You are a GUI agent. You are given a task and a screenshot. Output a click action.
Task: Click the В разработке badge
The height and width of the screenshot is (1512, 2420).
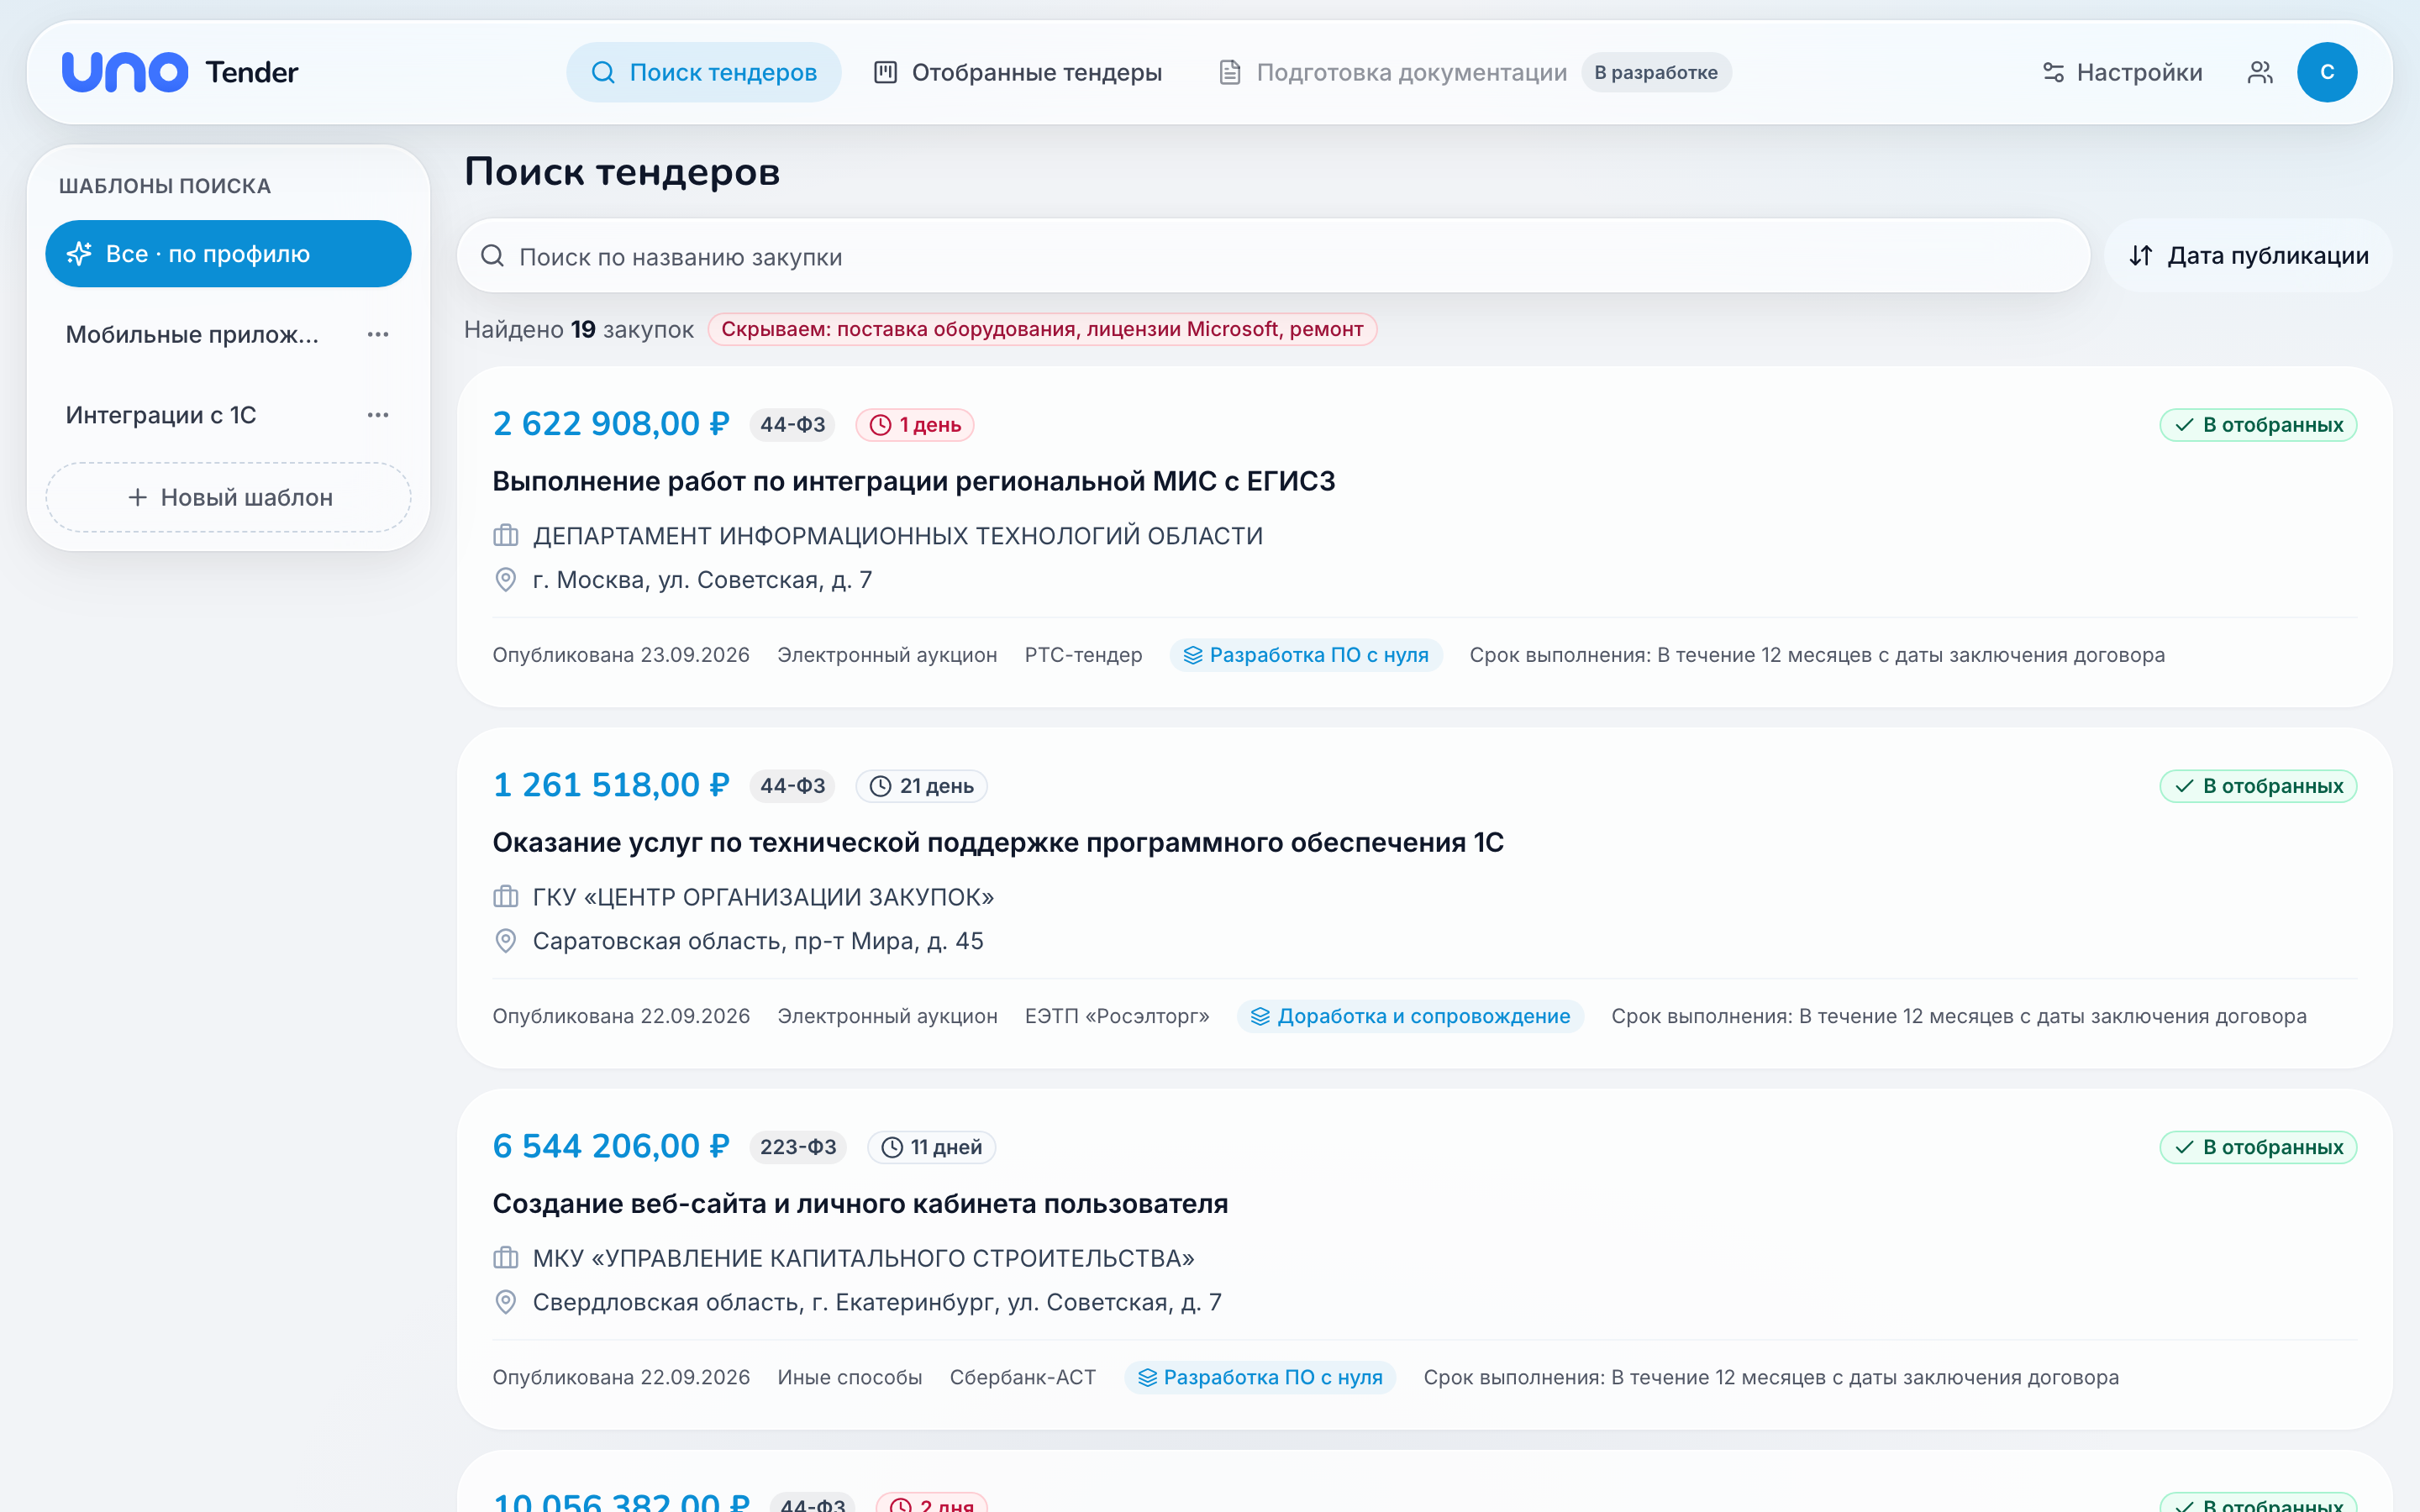pyautogui.click(x=1655, y=72)
